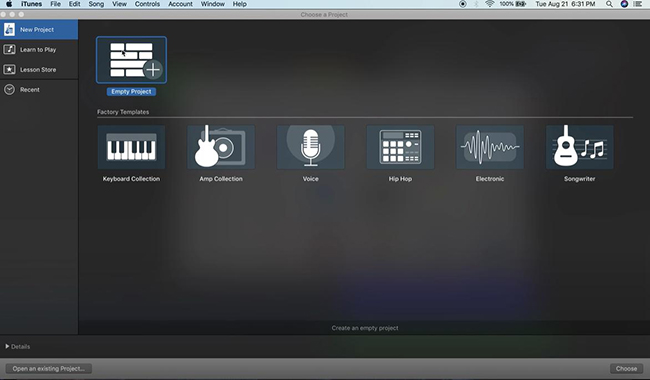The image size is (650, 380).
Task: Open the Notification Center icon
Action: [x=638, y=4]
